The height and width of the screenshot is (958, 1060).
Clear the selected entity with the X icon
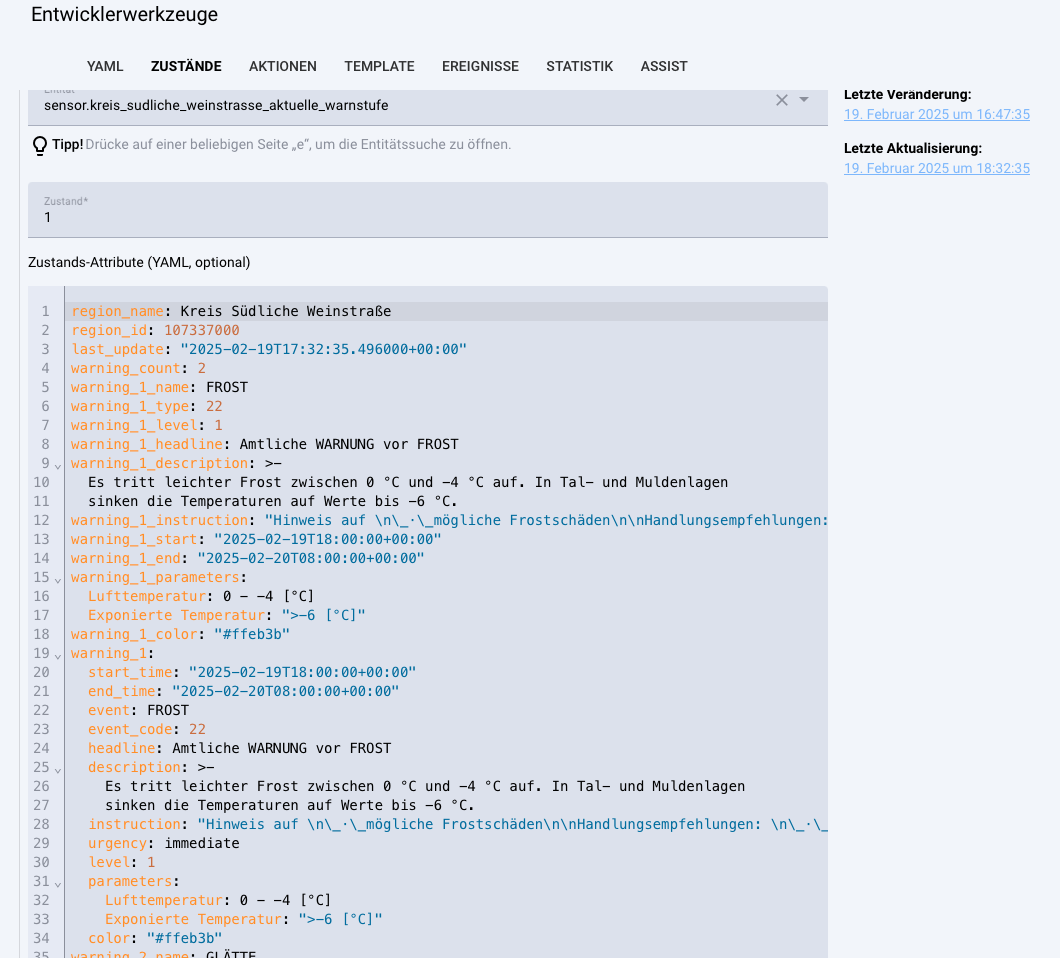tap(782, 100)
